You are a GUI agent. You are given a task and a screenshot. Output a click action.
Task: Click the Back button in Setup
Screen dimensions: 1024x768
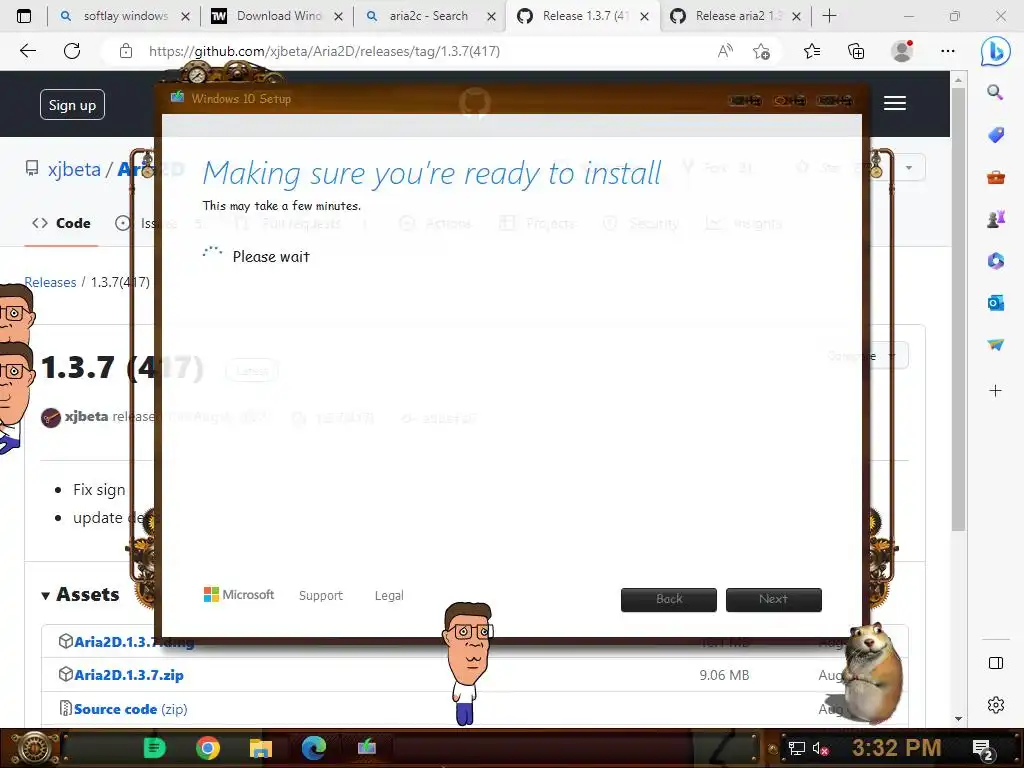click(x=669, y=600)
